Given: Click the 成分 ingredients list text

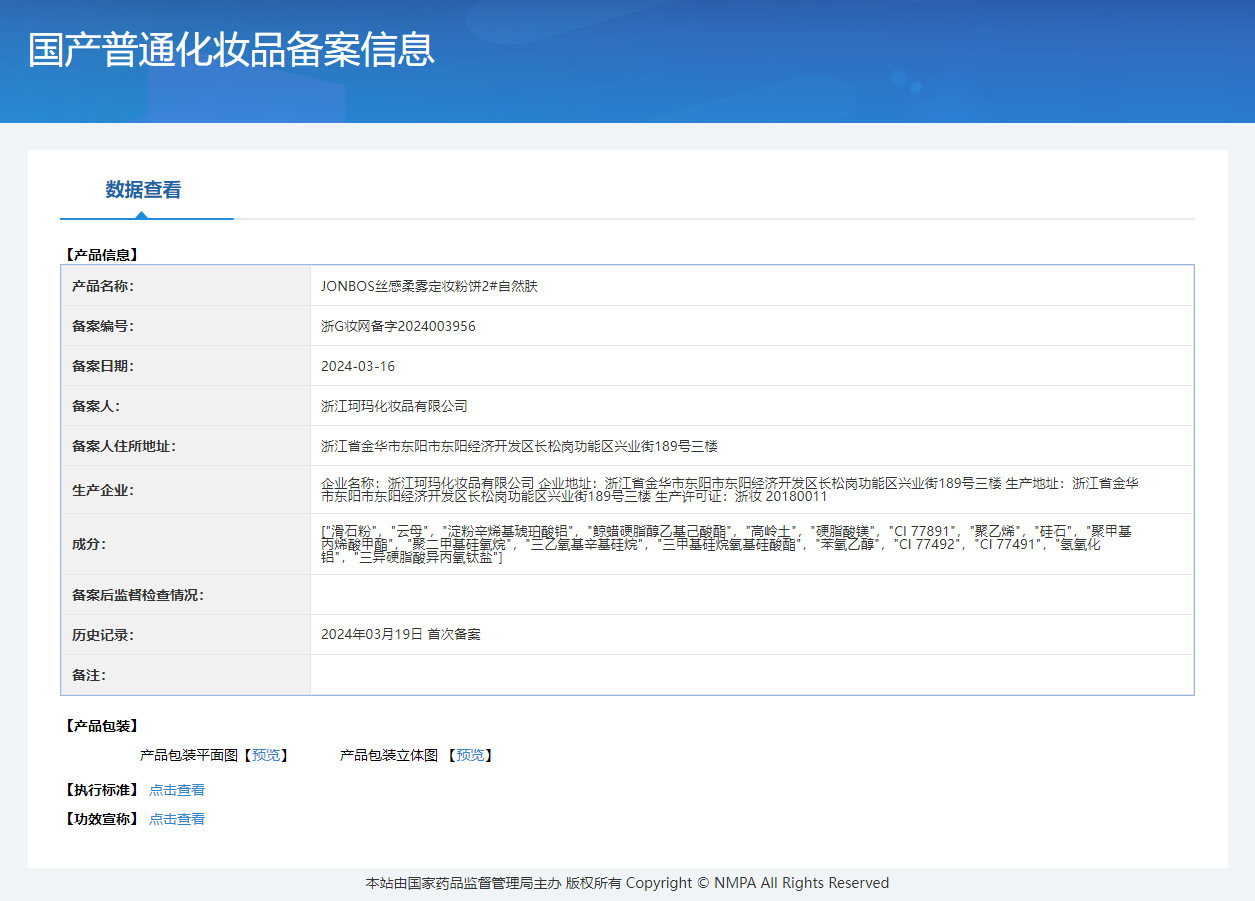Looking at the screenshot, I should coord(726,544).
